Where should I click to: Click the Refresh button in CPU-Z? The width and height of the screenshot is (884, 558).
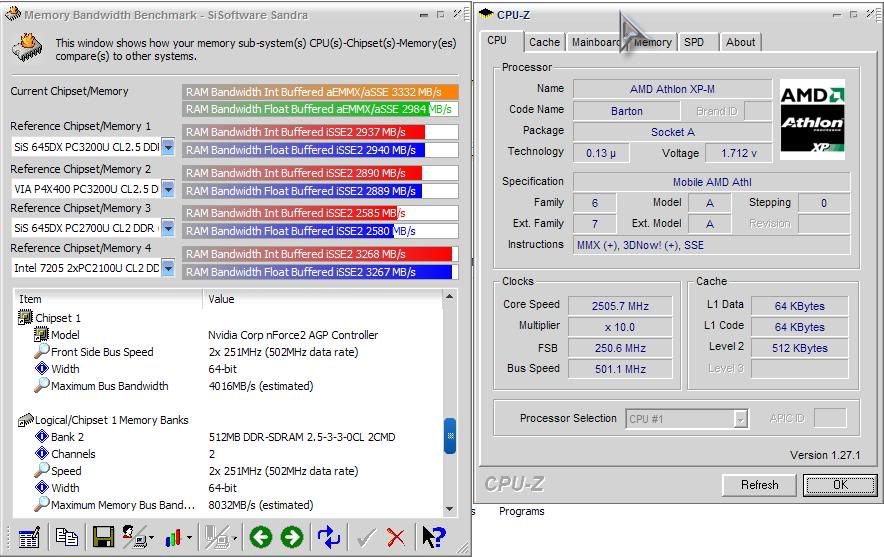click(759, 485)
